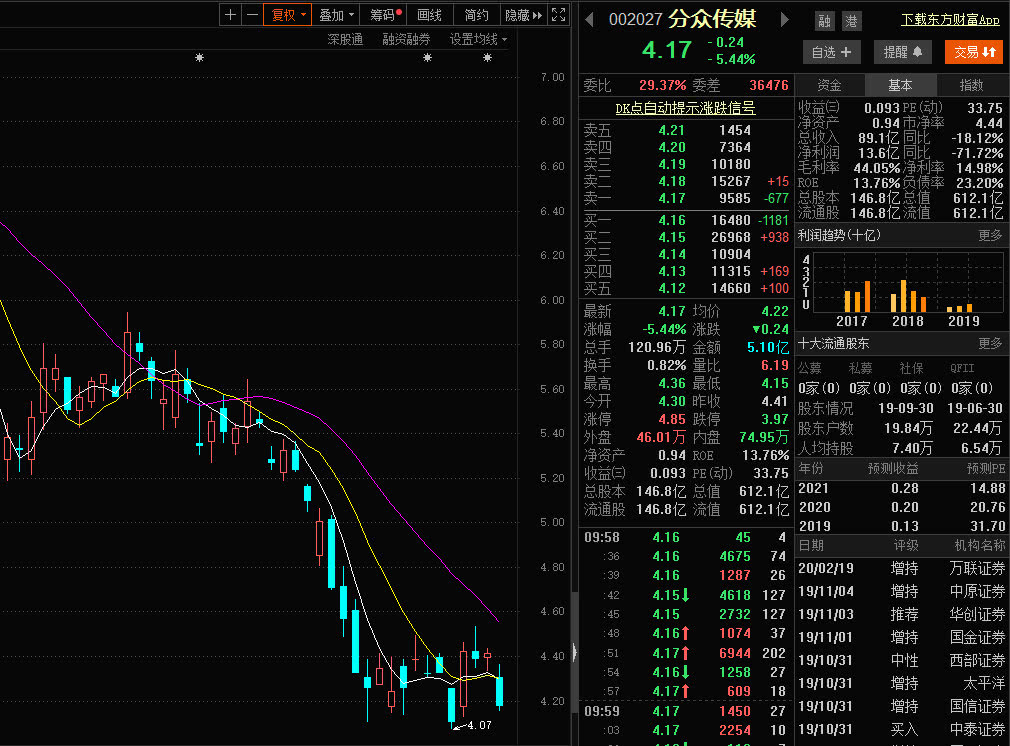Select 华创证券 推荐 rating row

point(902,615)
